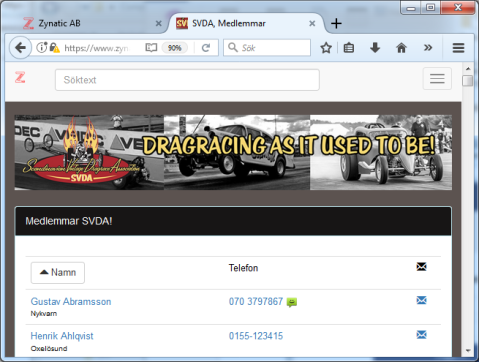Viewport: 479px width, 362px height.
Task: Open a new tab with plus button
Action: click(x=336, y=23)
